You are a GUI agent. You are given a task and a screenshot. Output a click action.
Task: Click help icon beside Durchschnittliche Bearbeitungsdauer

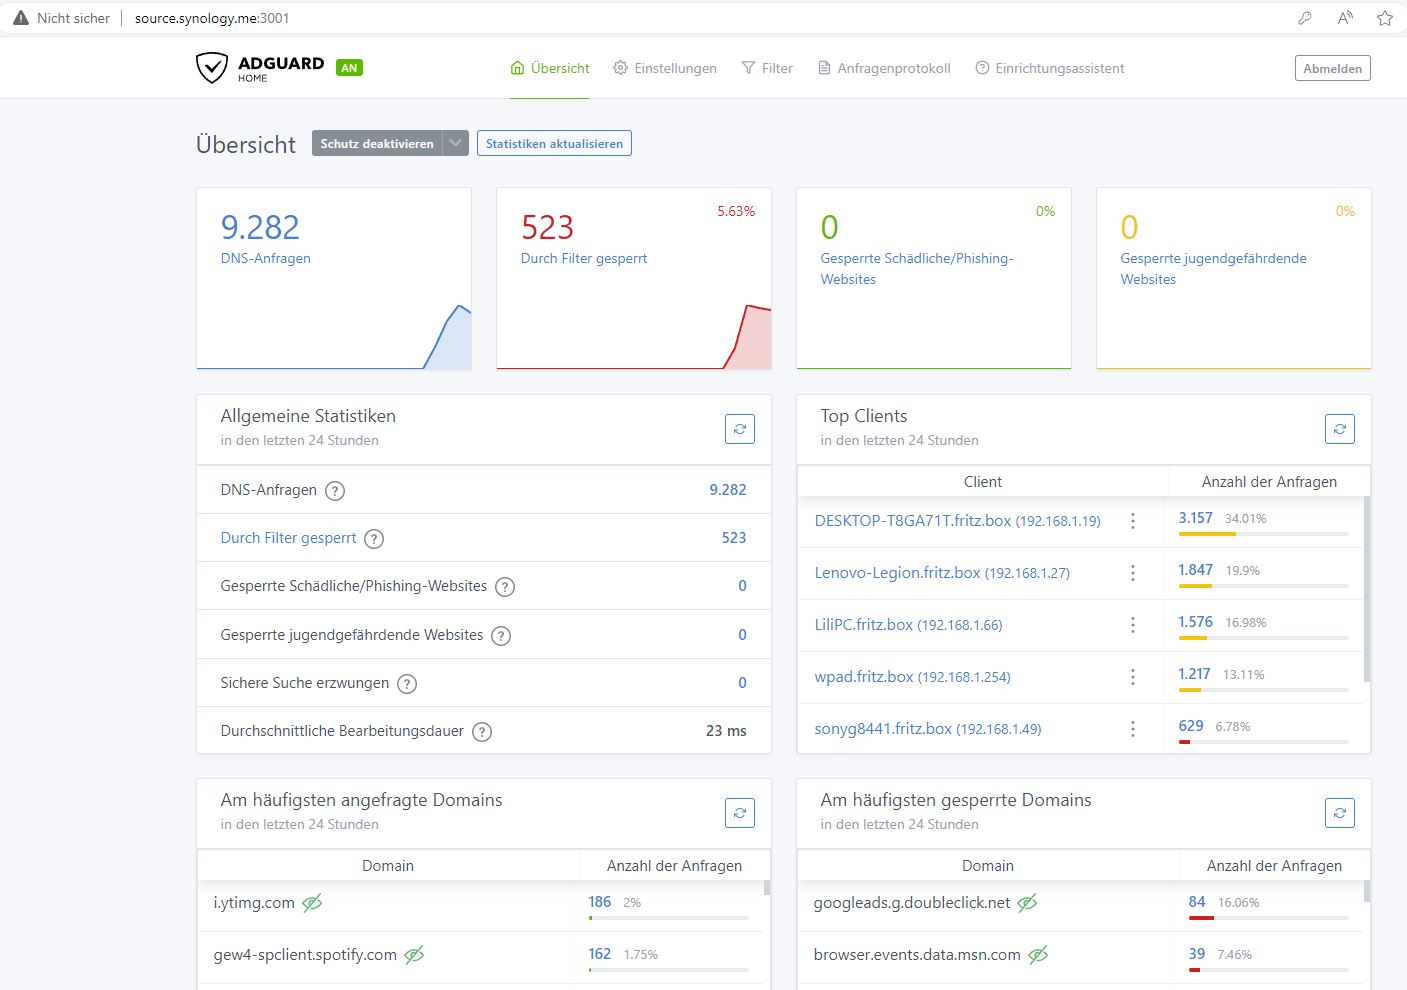(x=482, y=732)
